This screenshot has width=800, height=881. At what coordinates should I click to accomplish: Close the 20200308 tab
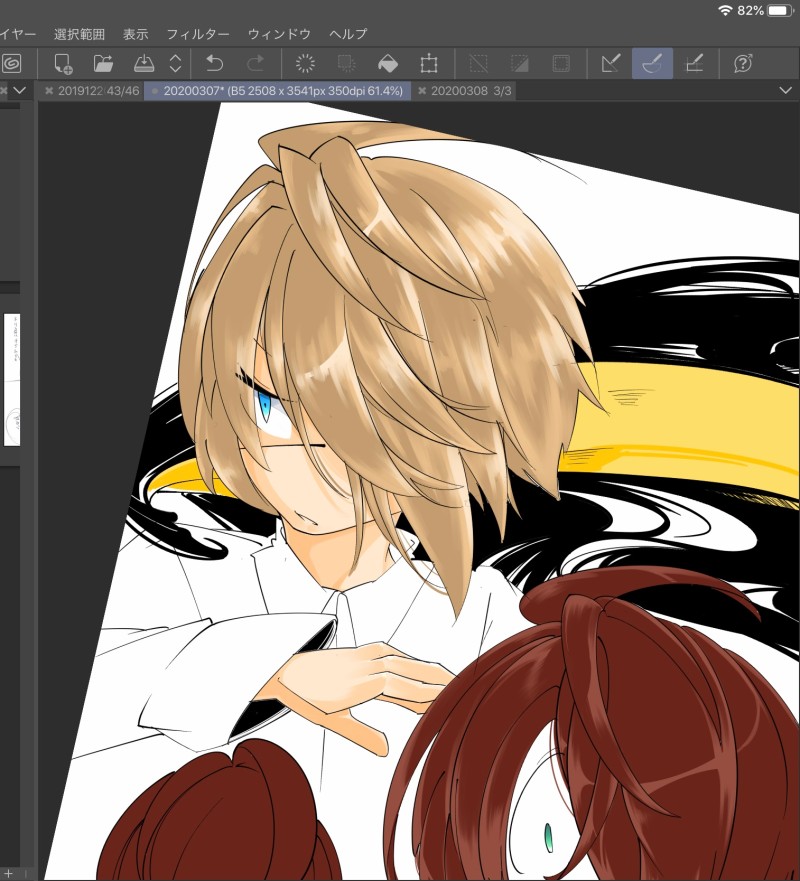[x=422, y=91]
